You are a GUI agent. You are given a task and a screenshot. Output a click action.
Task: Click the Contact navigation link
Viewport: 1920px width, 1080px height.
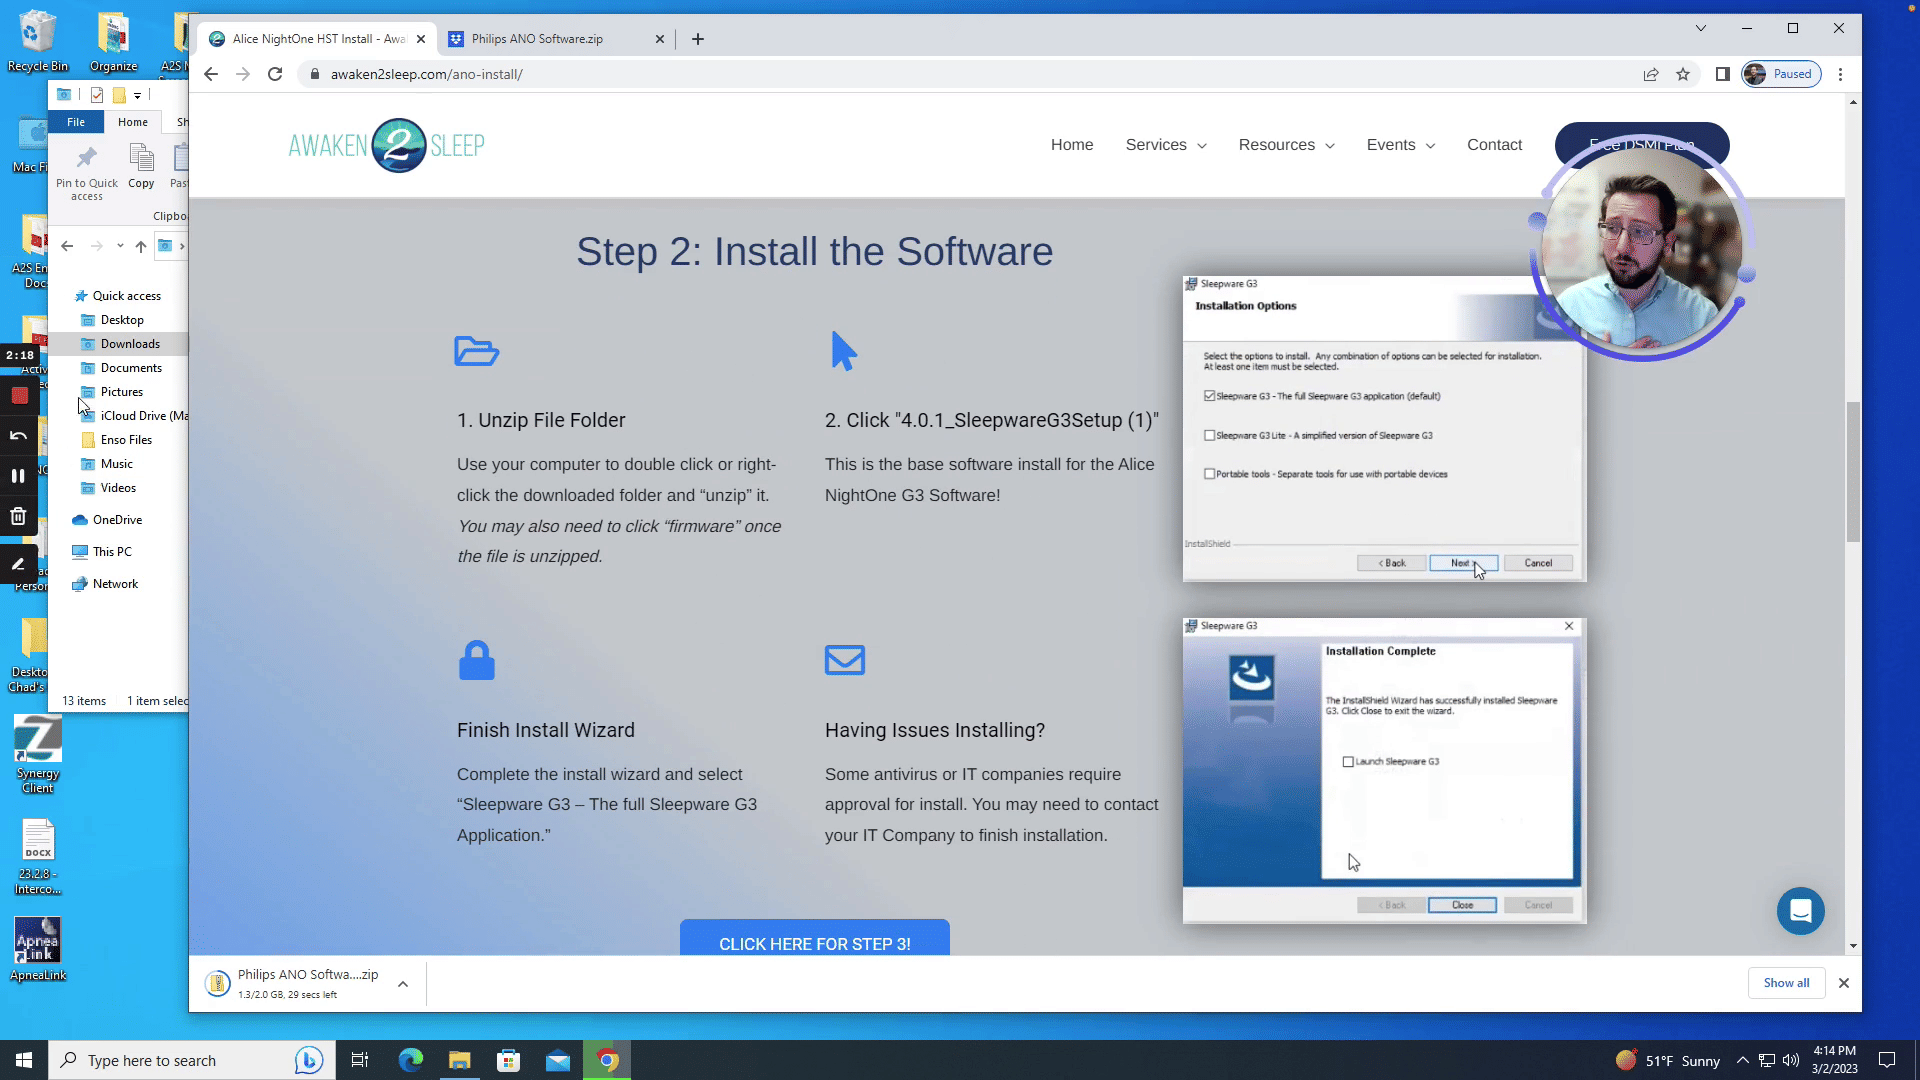[1494, 145]
